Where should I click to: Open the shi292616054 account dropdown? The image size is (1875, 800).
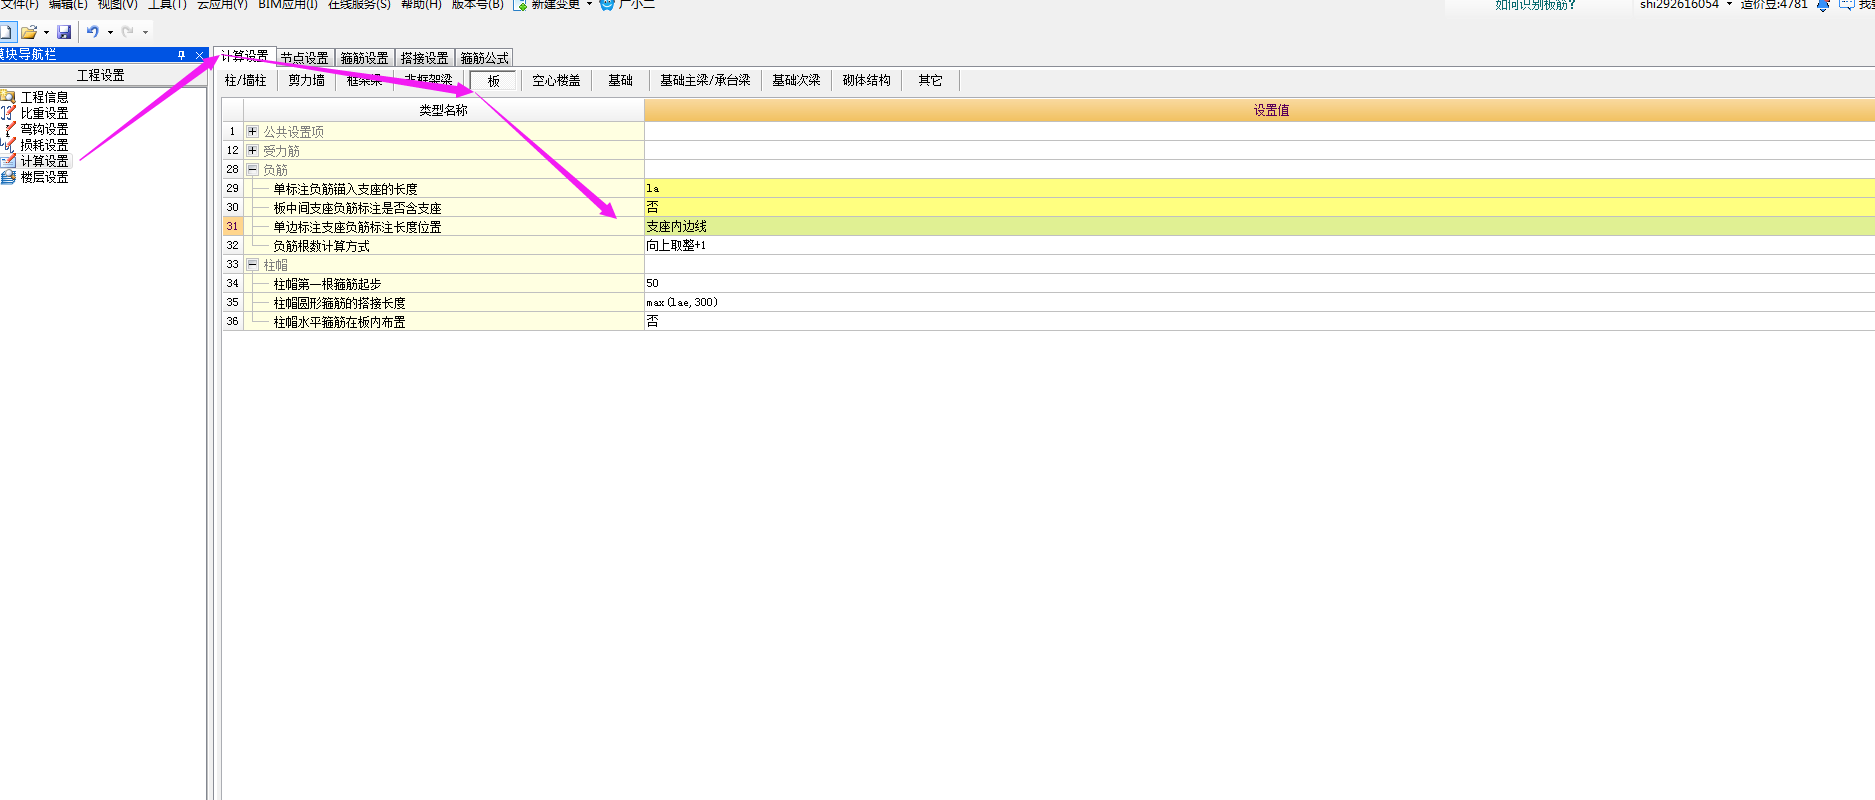click(1729, 5)
